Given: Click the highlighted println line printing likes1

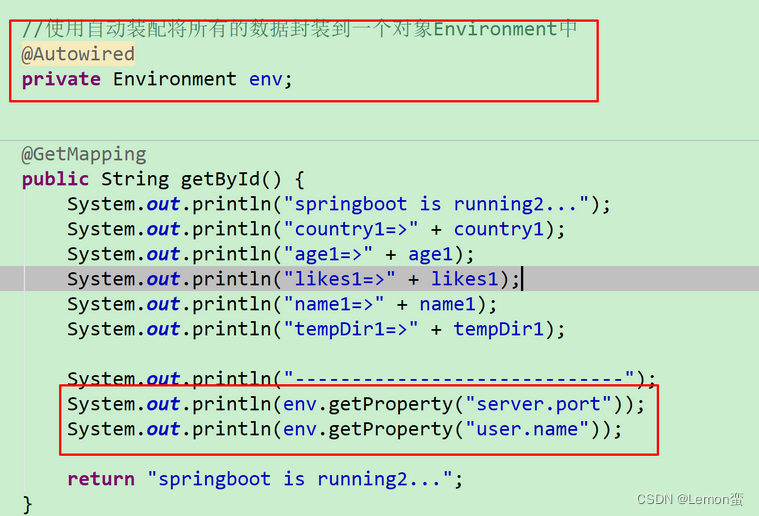Looking at the screenshot, I should (294, 279).
